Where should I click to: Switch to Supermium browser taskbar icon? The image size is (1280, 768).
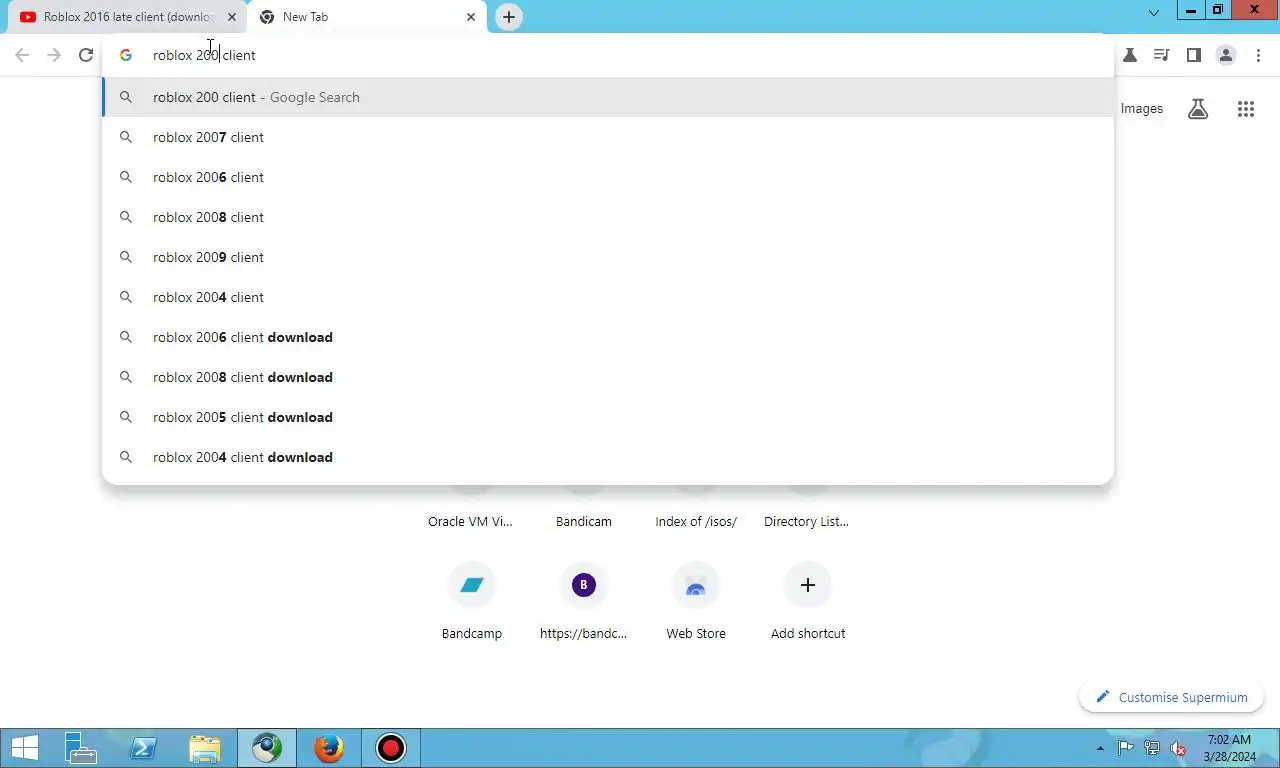[x=267, y=748]
